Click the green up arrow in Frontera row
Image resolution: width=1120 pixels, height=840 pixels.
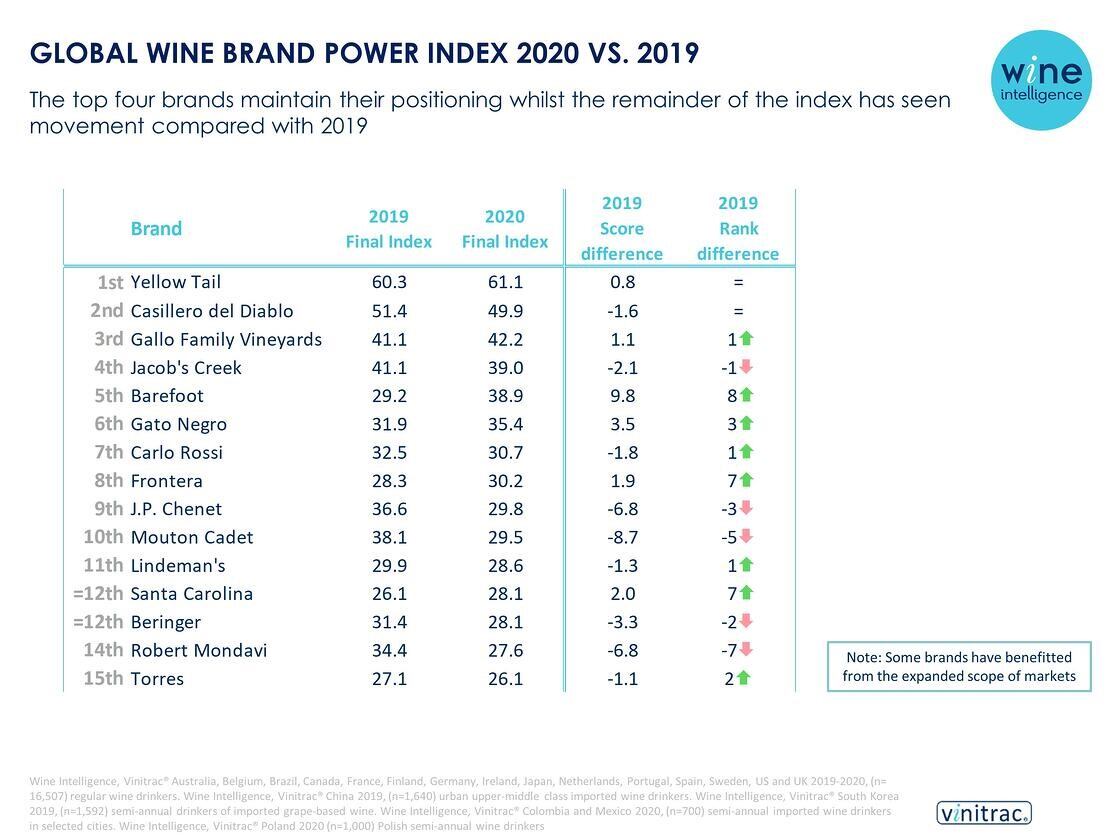pos(746,480)
